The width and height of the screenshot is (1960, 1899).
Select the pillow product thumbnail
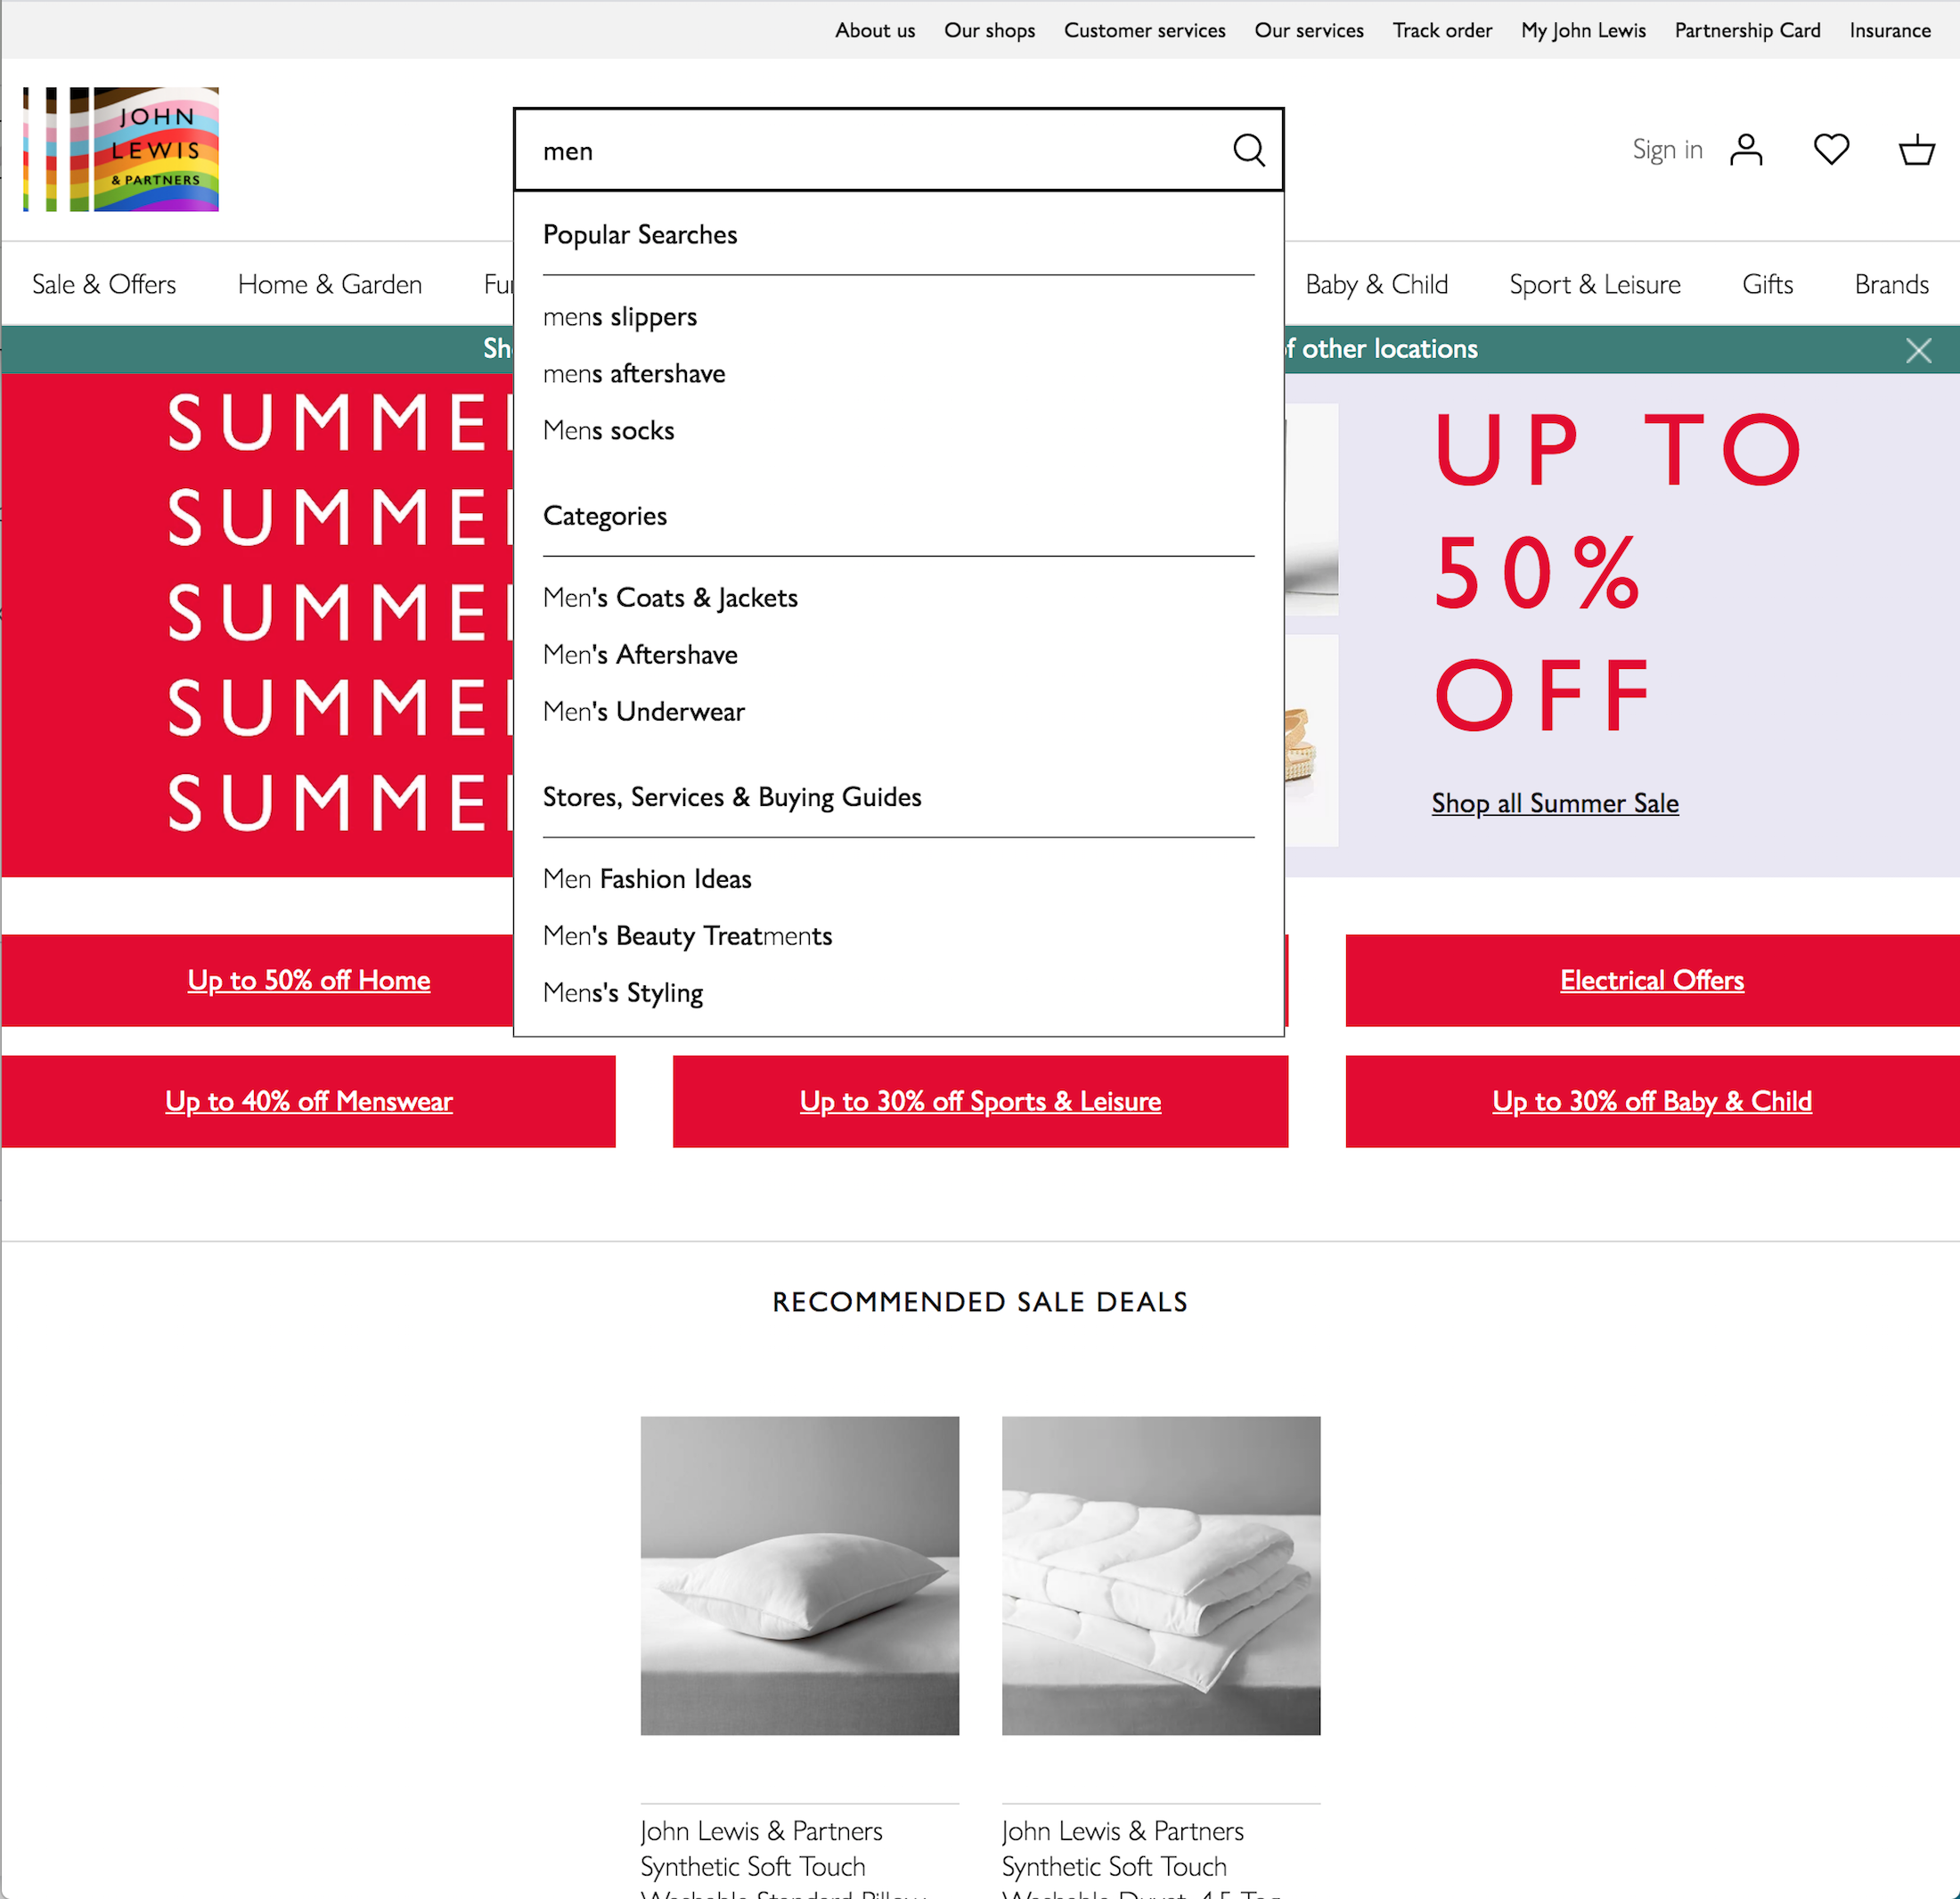(800, 1576)
